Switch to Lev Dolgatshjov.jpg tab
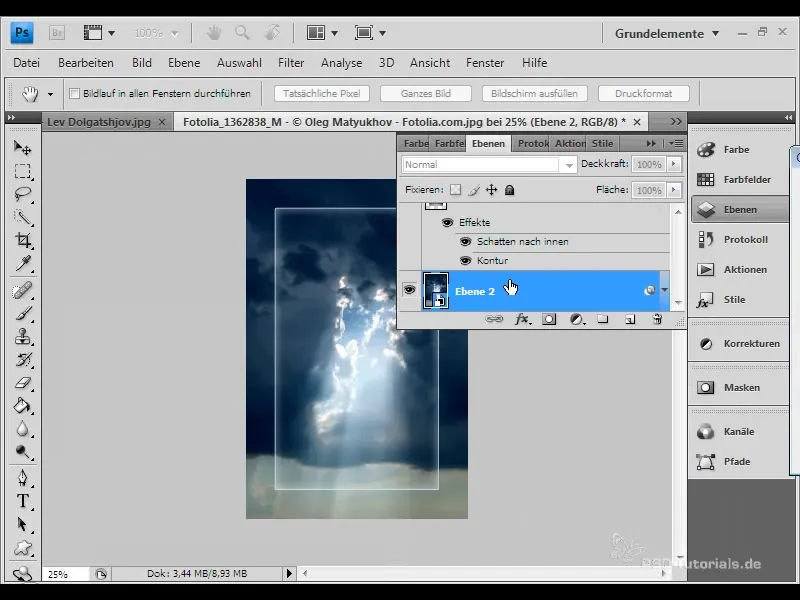 [x=99, y=122]
